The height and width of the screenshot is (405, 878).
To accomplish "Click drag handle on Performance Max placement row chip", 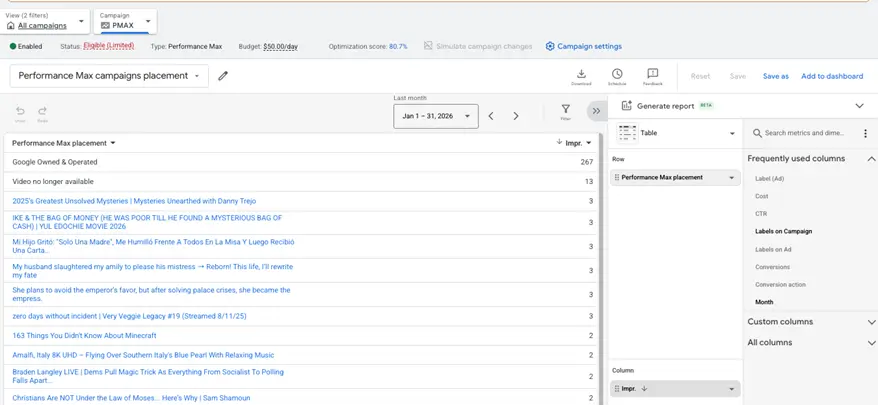I will [617, 178].
